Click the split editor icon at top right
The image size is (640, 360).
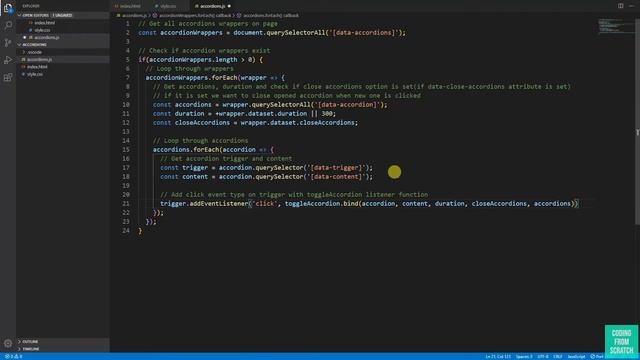coord(620,6)
